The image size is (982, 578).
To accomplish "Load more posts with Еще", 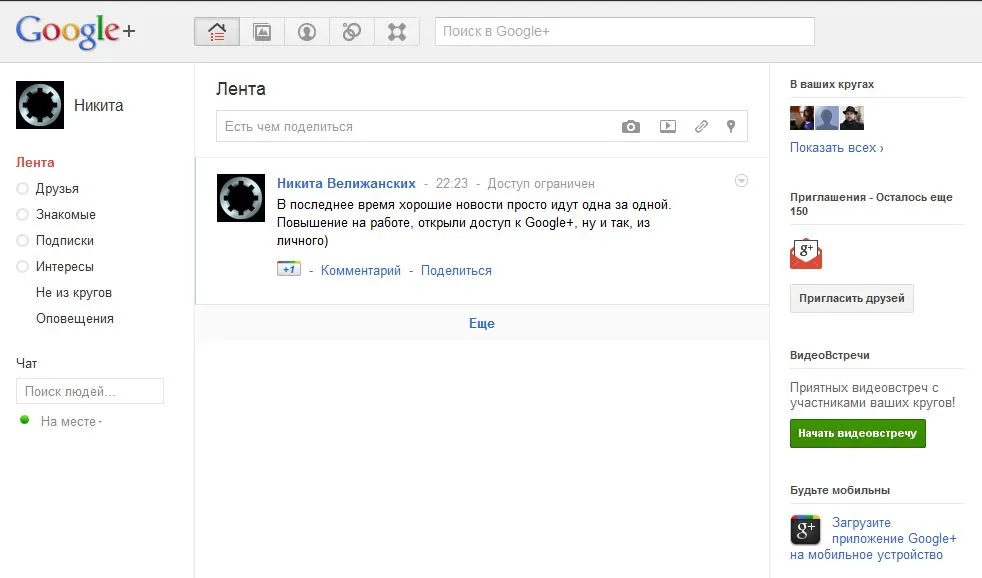I will point(482,323).
